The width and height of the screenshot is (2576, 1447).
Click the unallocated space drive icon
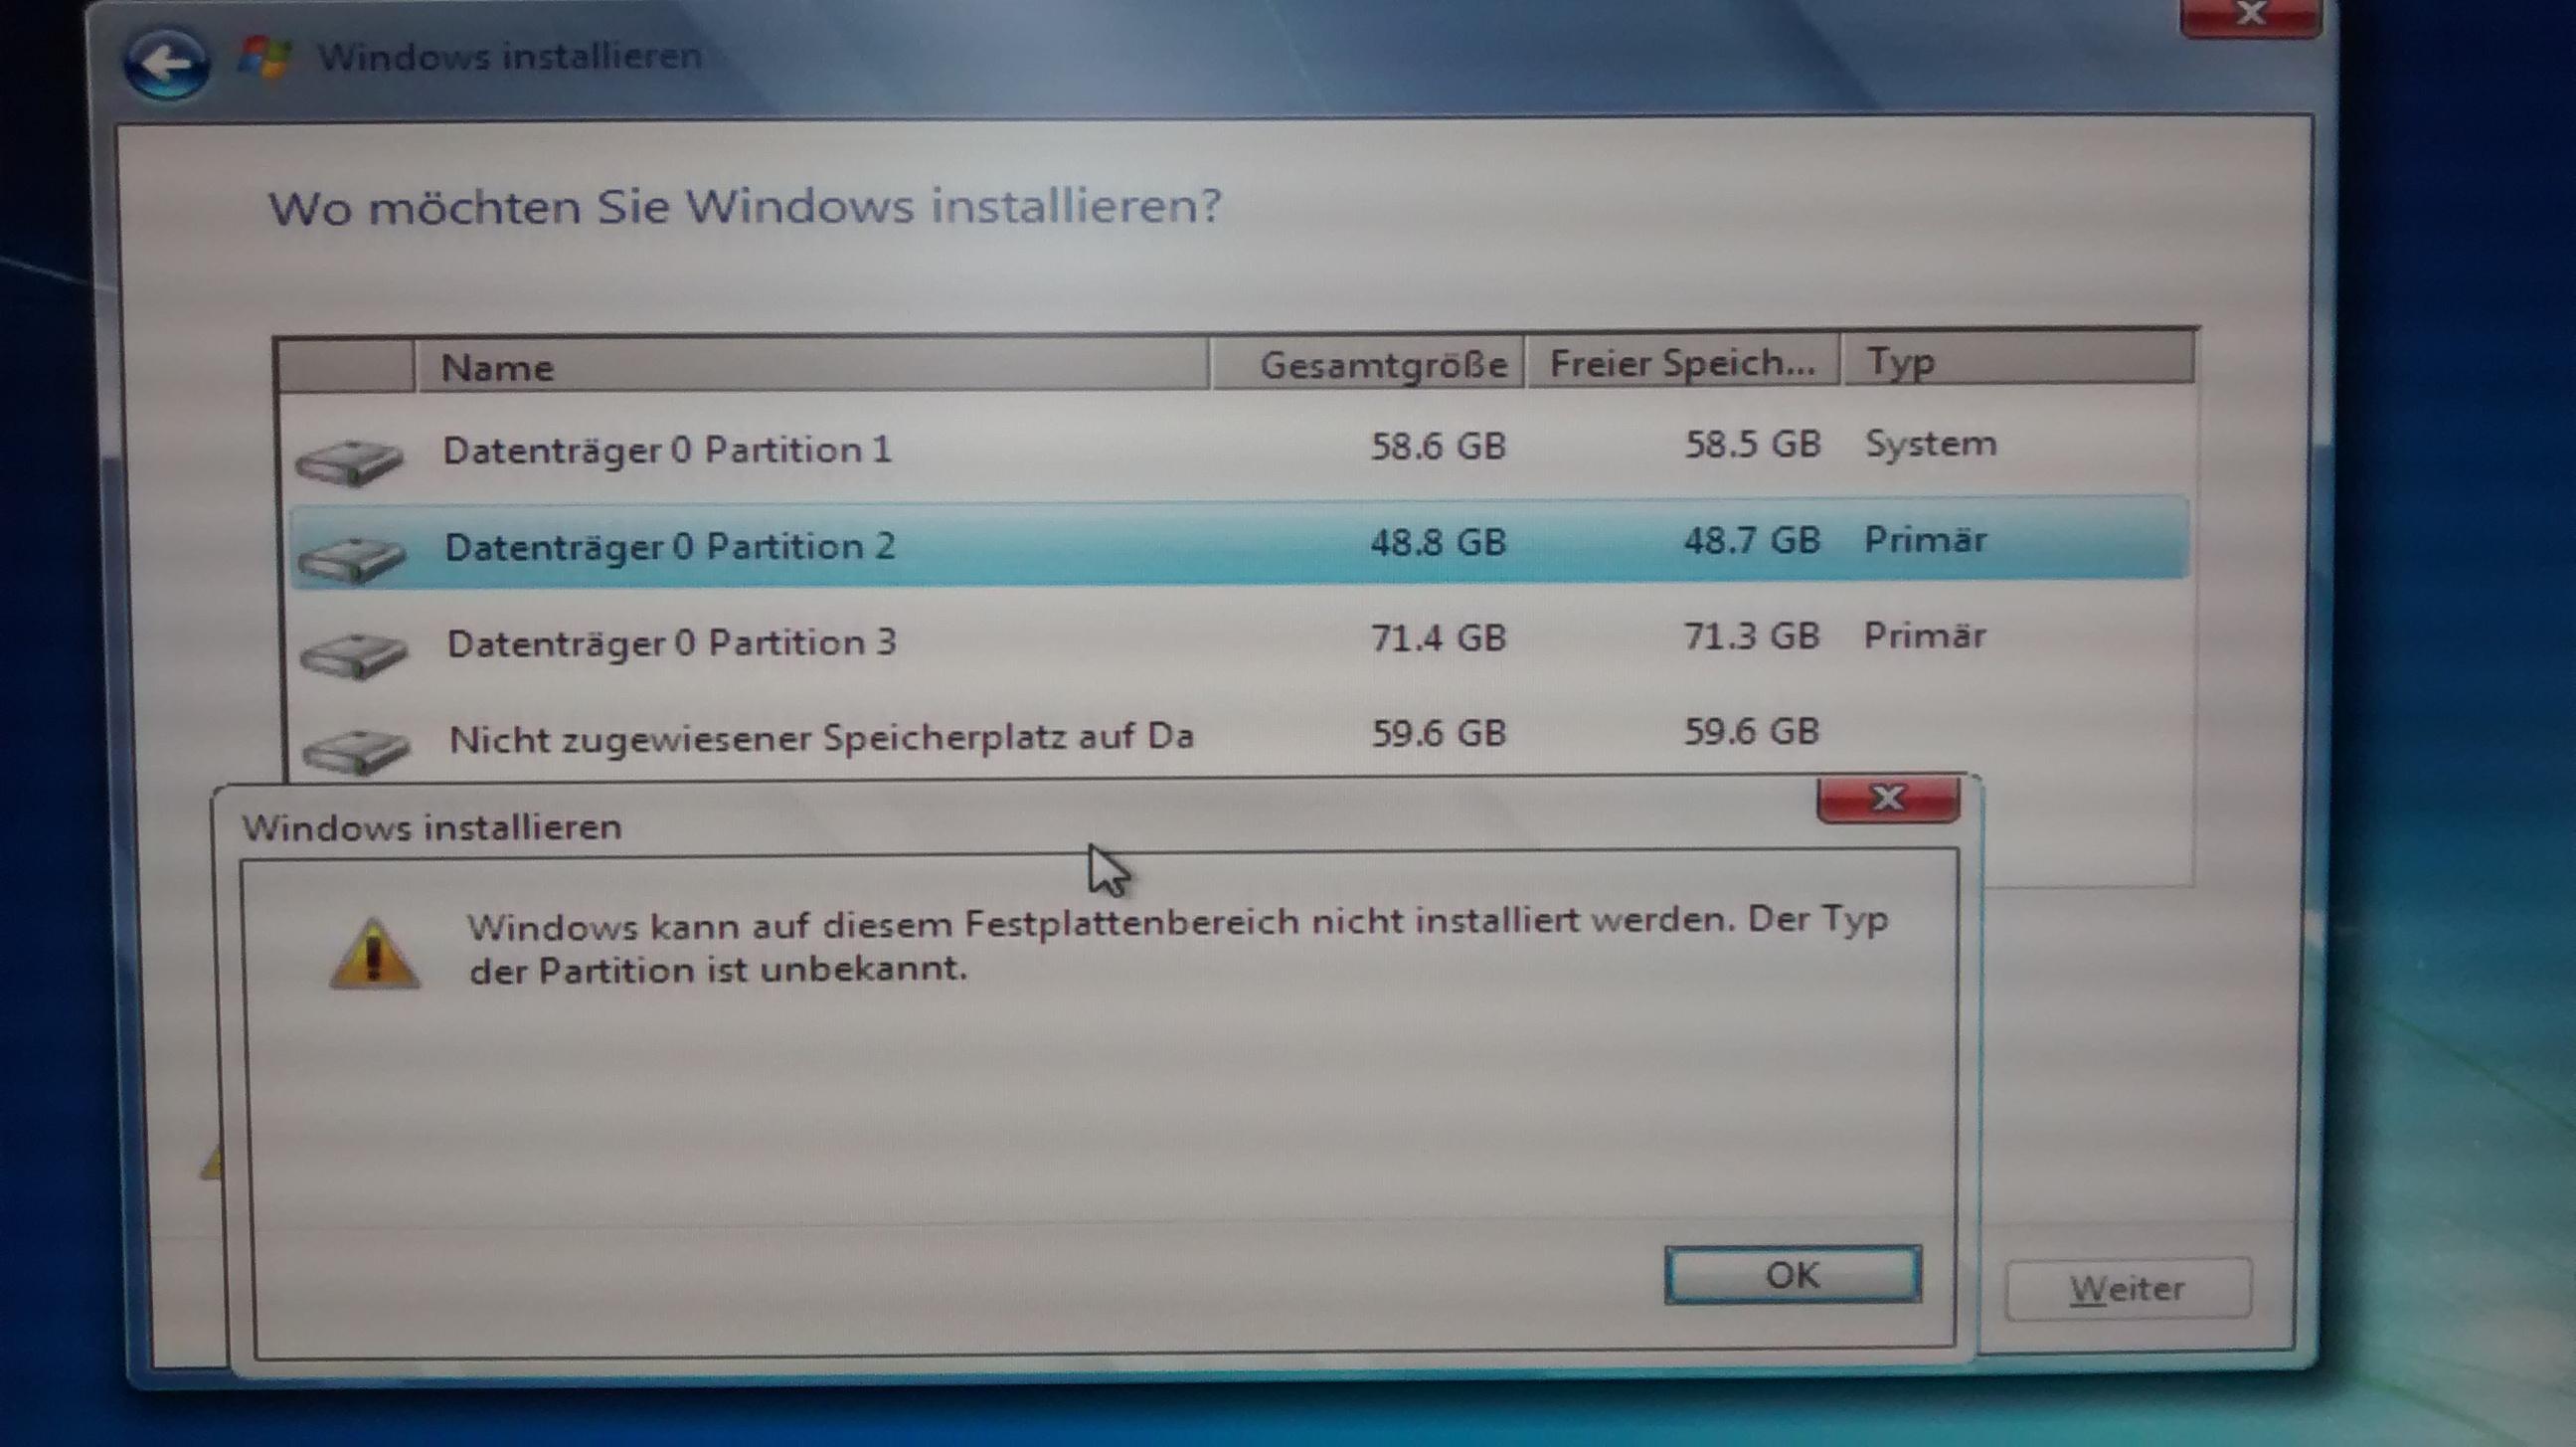[356, 750]
